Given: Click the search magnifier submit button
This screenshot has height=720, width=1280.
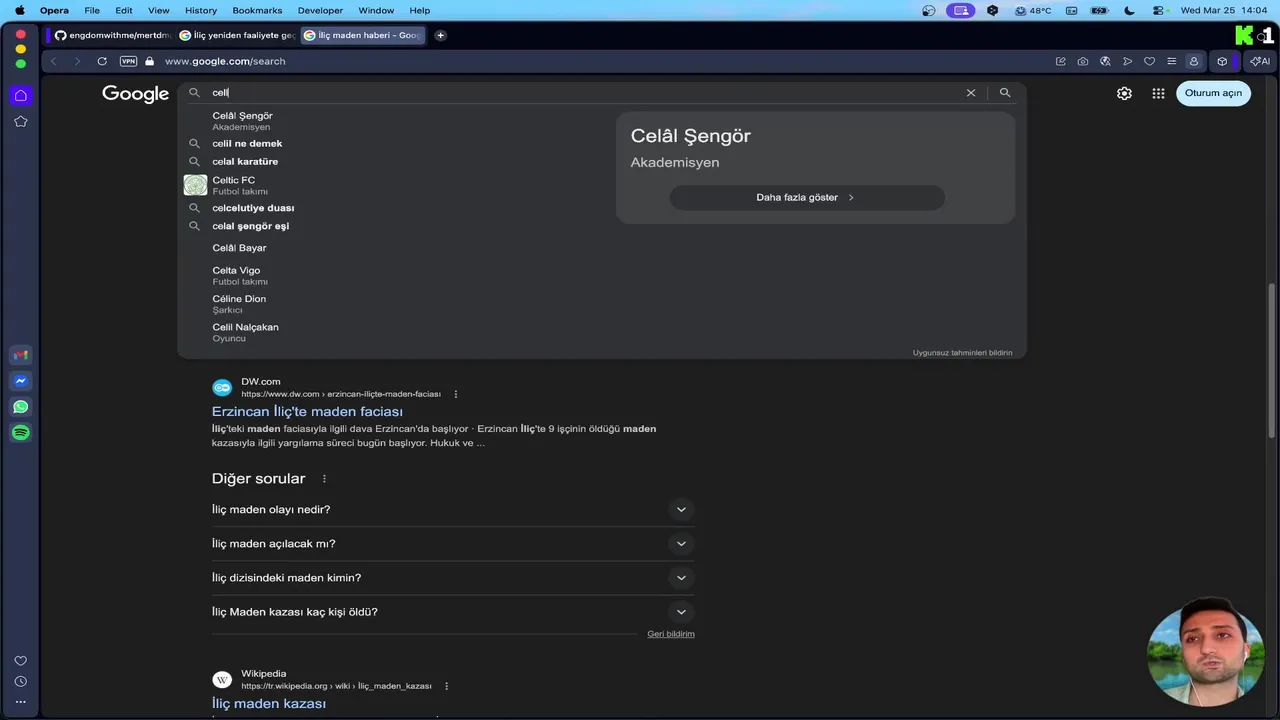Looking at the screenshot, I should pos(1005,93).
